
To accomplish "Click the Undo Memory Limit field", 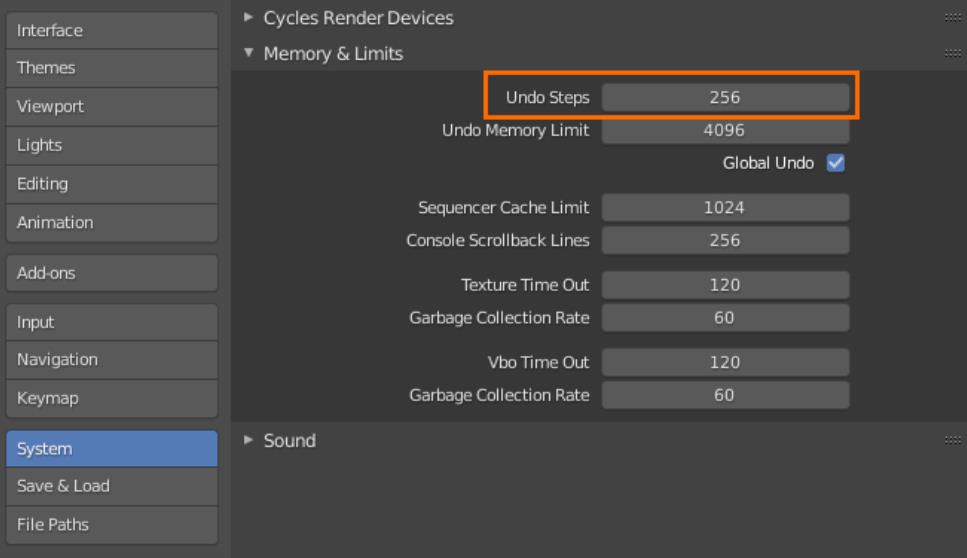I will 725,130.
